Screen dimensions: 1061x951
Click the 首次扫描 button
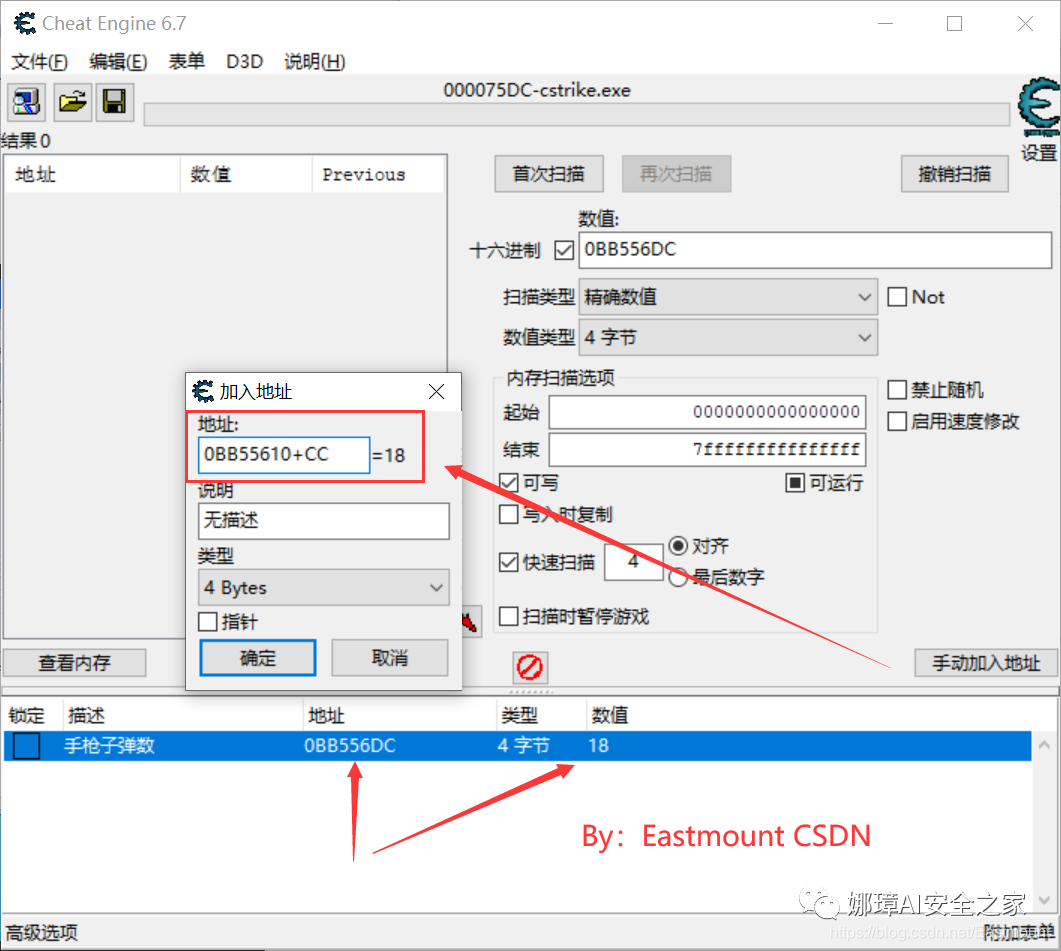549,174
